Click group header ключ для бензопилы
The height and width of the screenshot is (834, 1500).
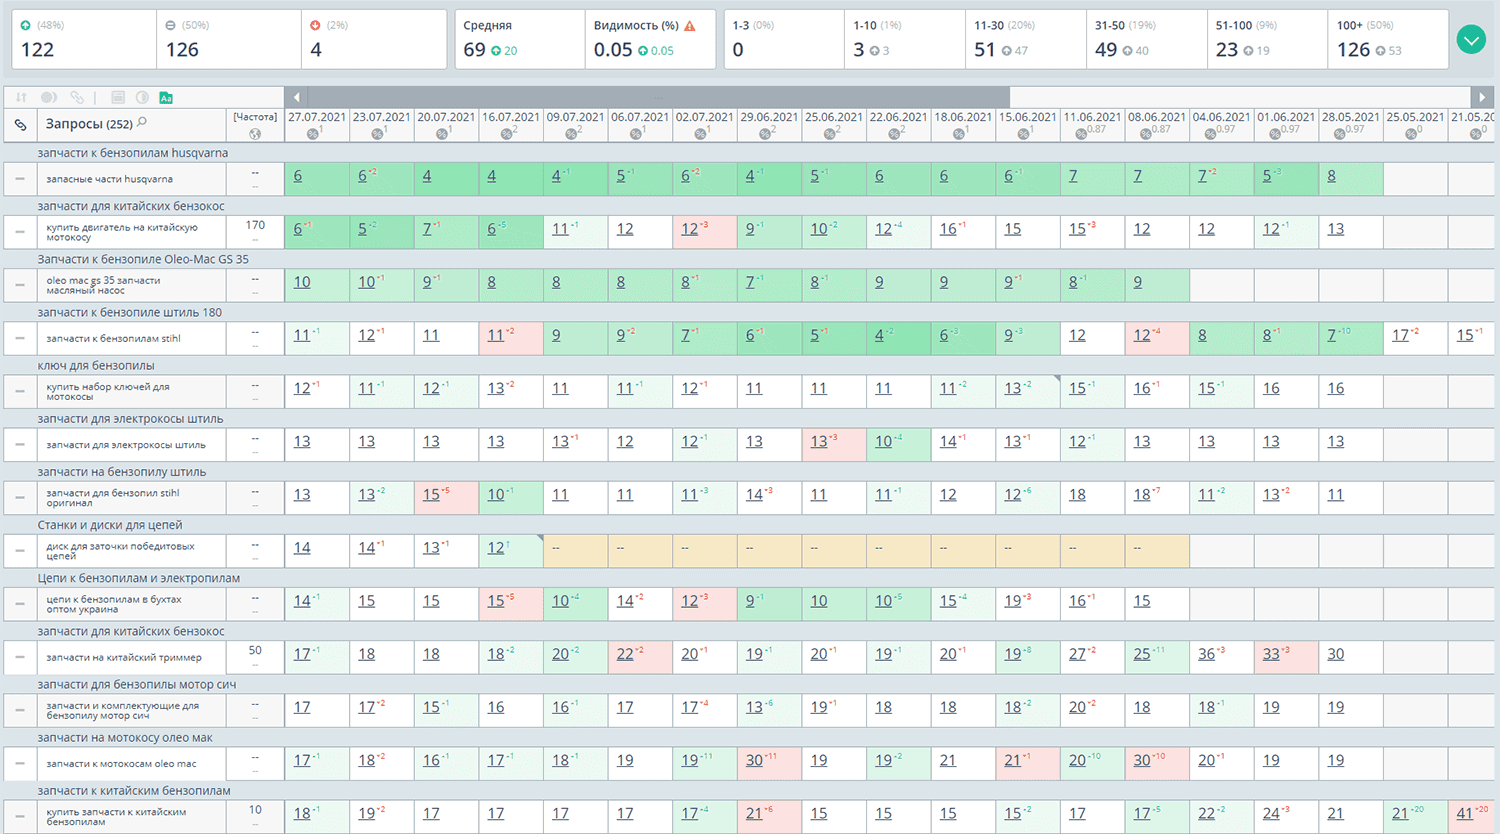point(96,366)
